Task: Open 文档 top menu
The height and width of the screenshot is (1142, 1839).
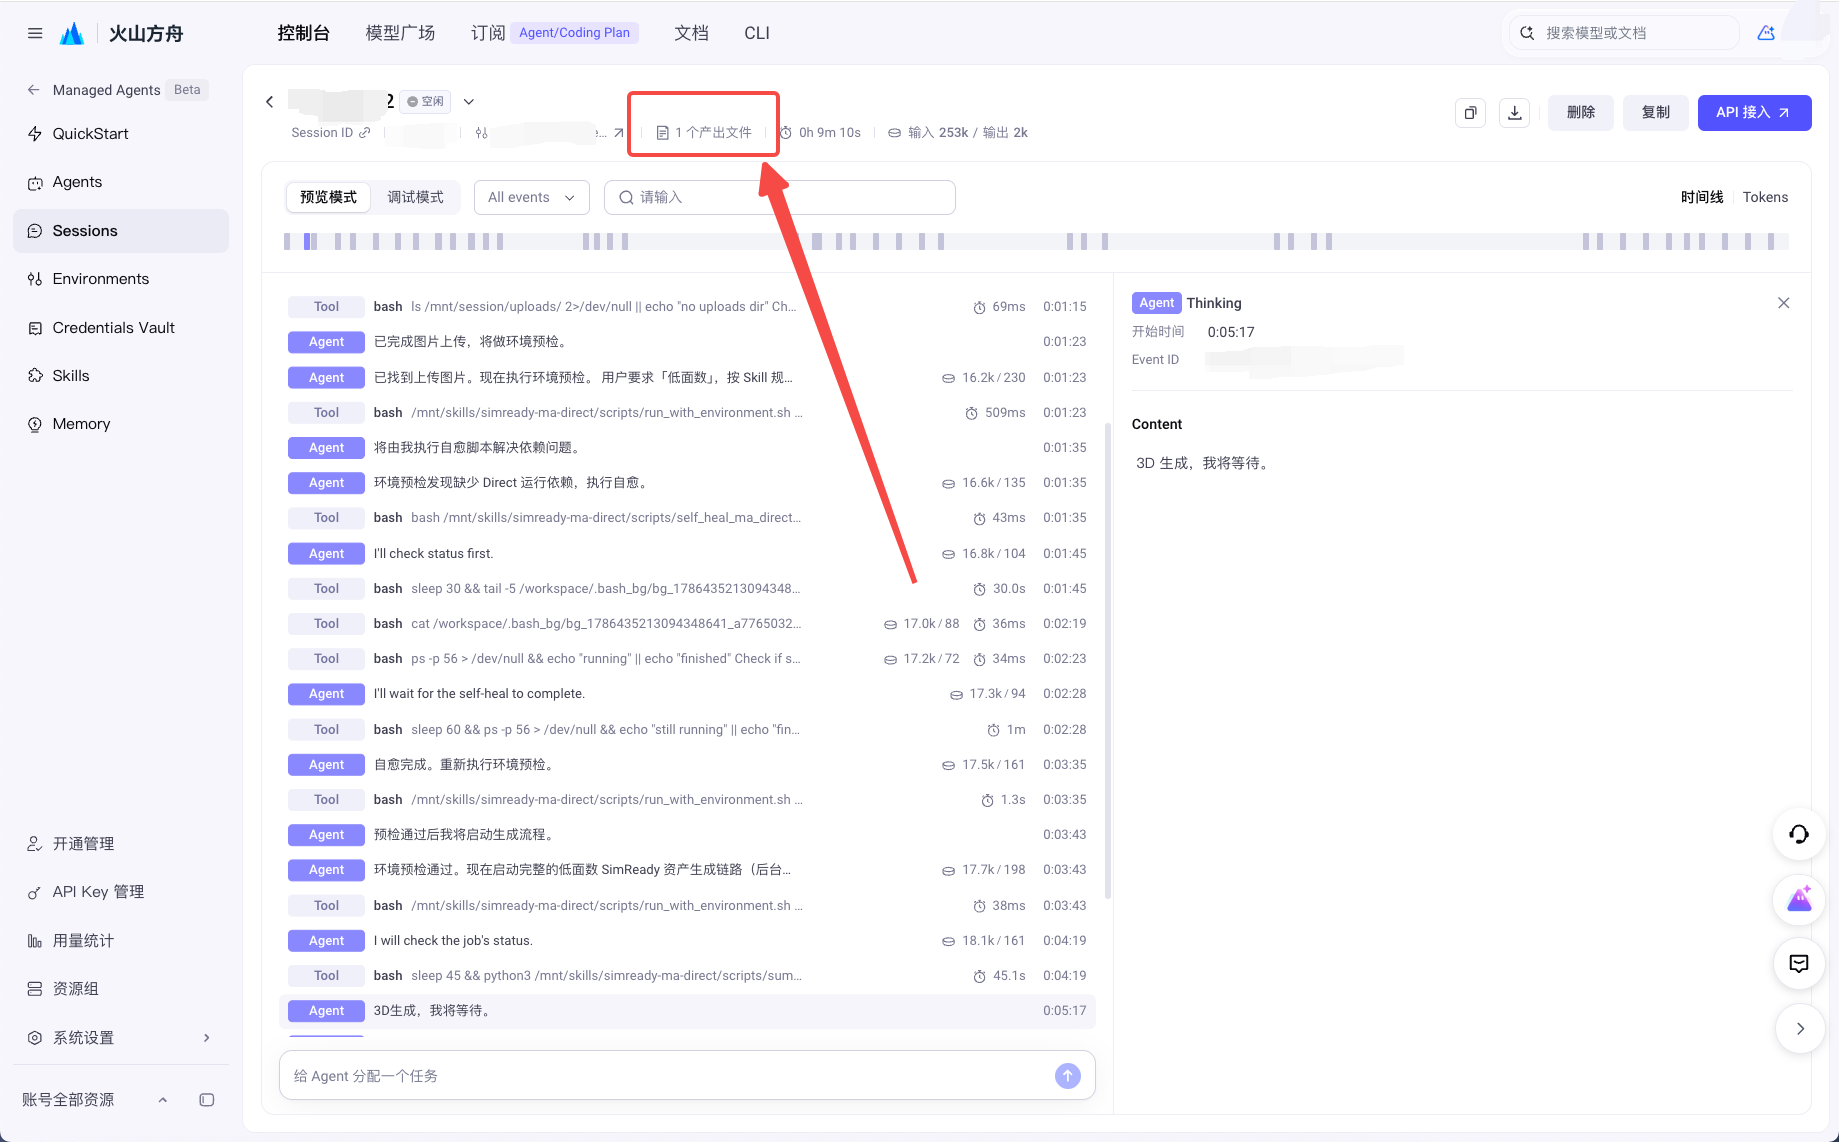Action: coord(691,33)
